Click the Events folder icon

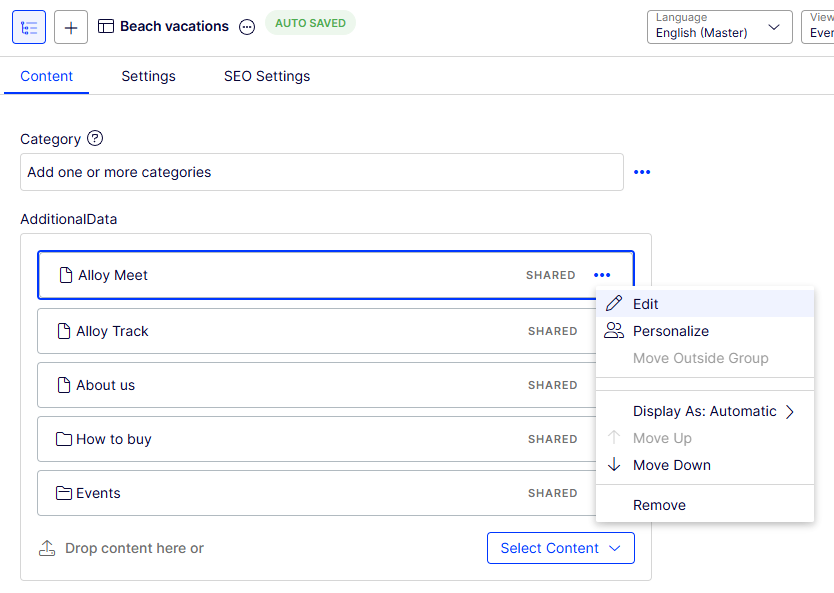tap(64, 493)
